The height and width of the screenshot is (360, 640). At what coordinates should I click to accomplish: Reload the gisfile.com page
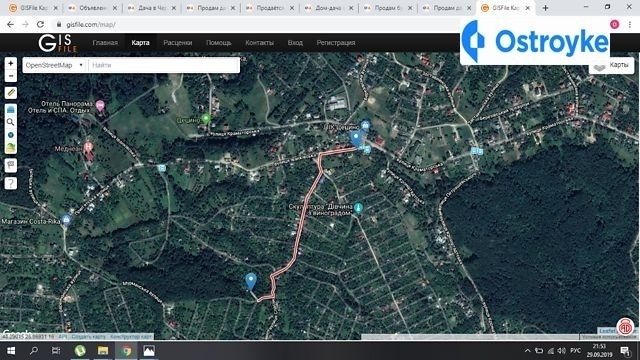point(40,24)
